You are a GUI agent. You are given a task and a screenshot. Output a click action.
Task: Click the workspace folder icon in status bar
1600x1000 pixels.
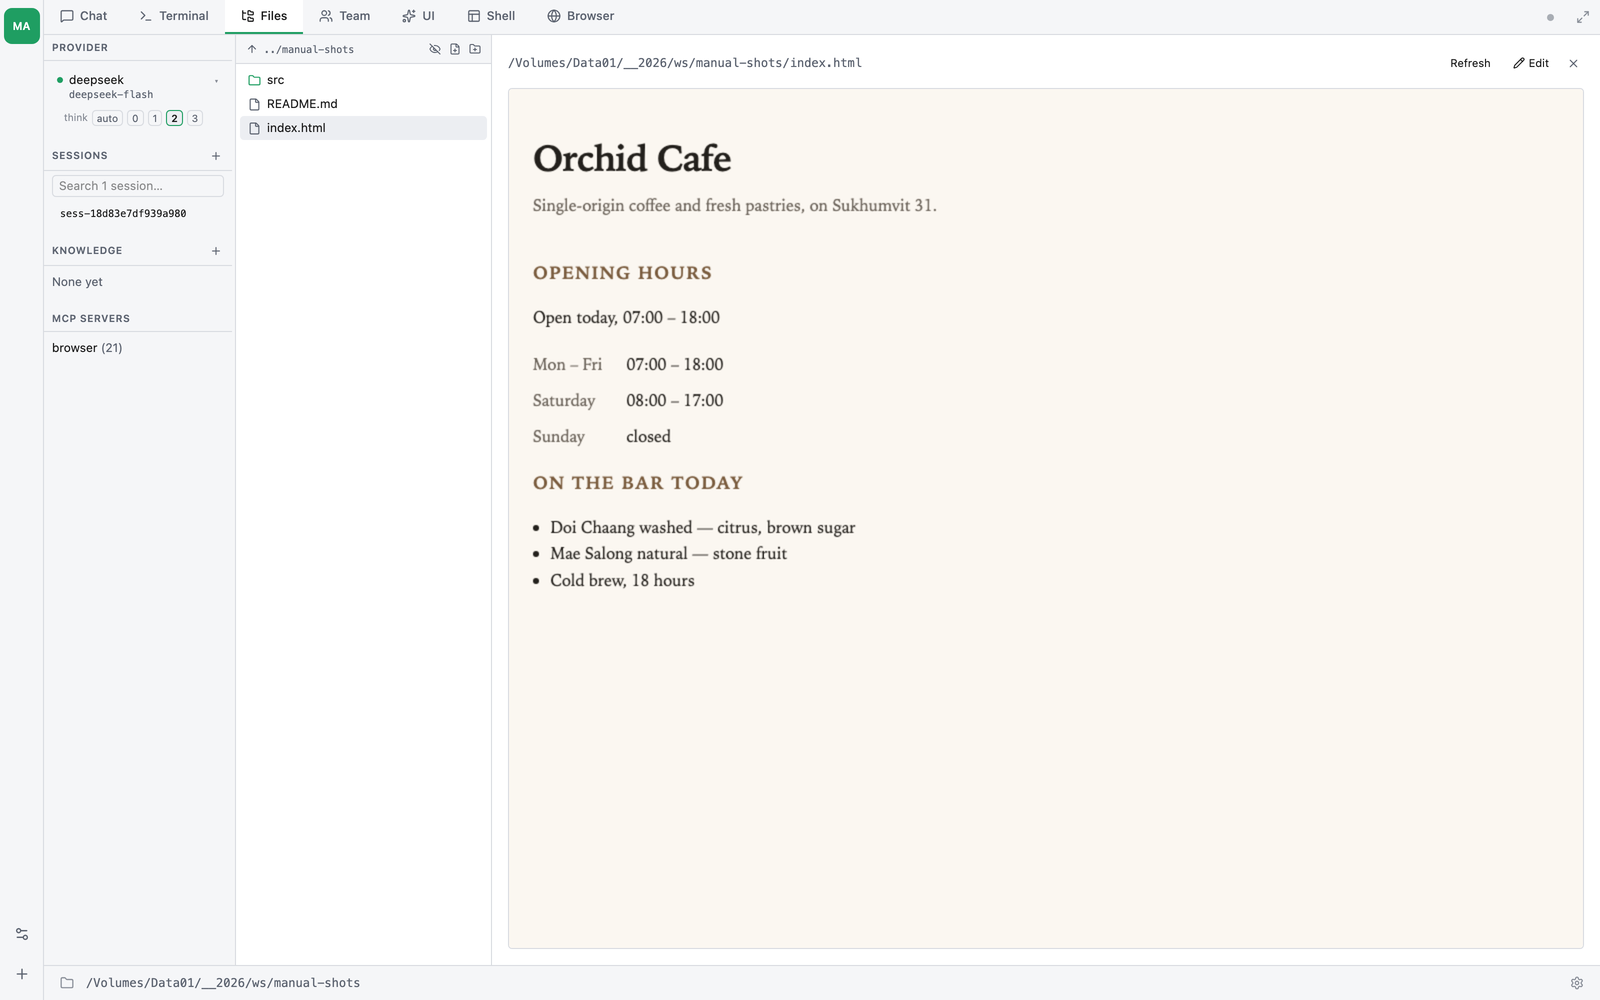pos(67,983)
